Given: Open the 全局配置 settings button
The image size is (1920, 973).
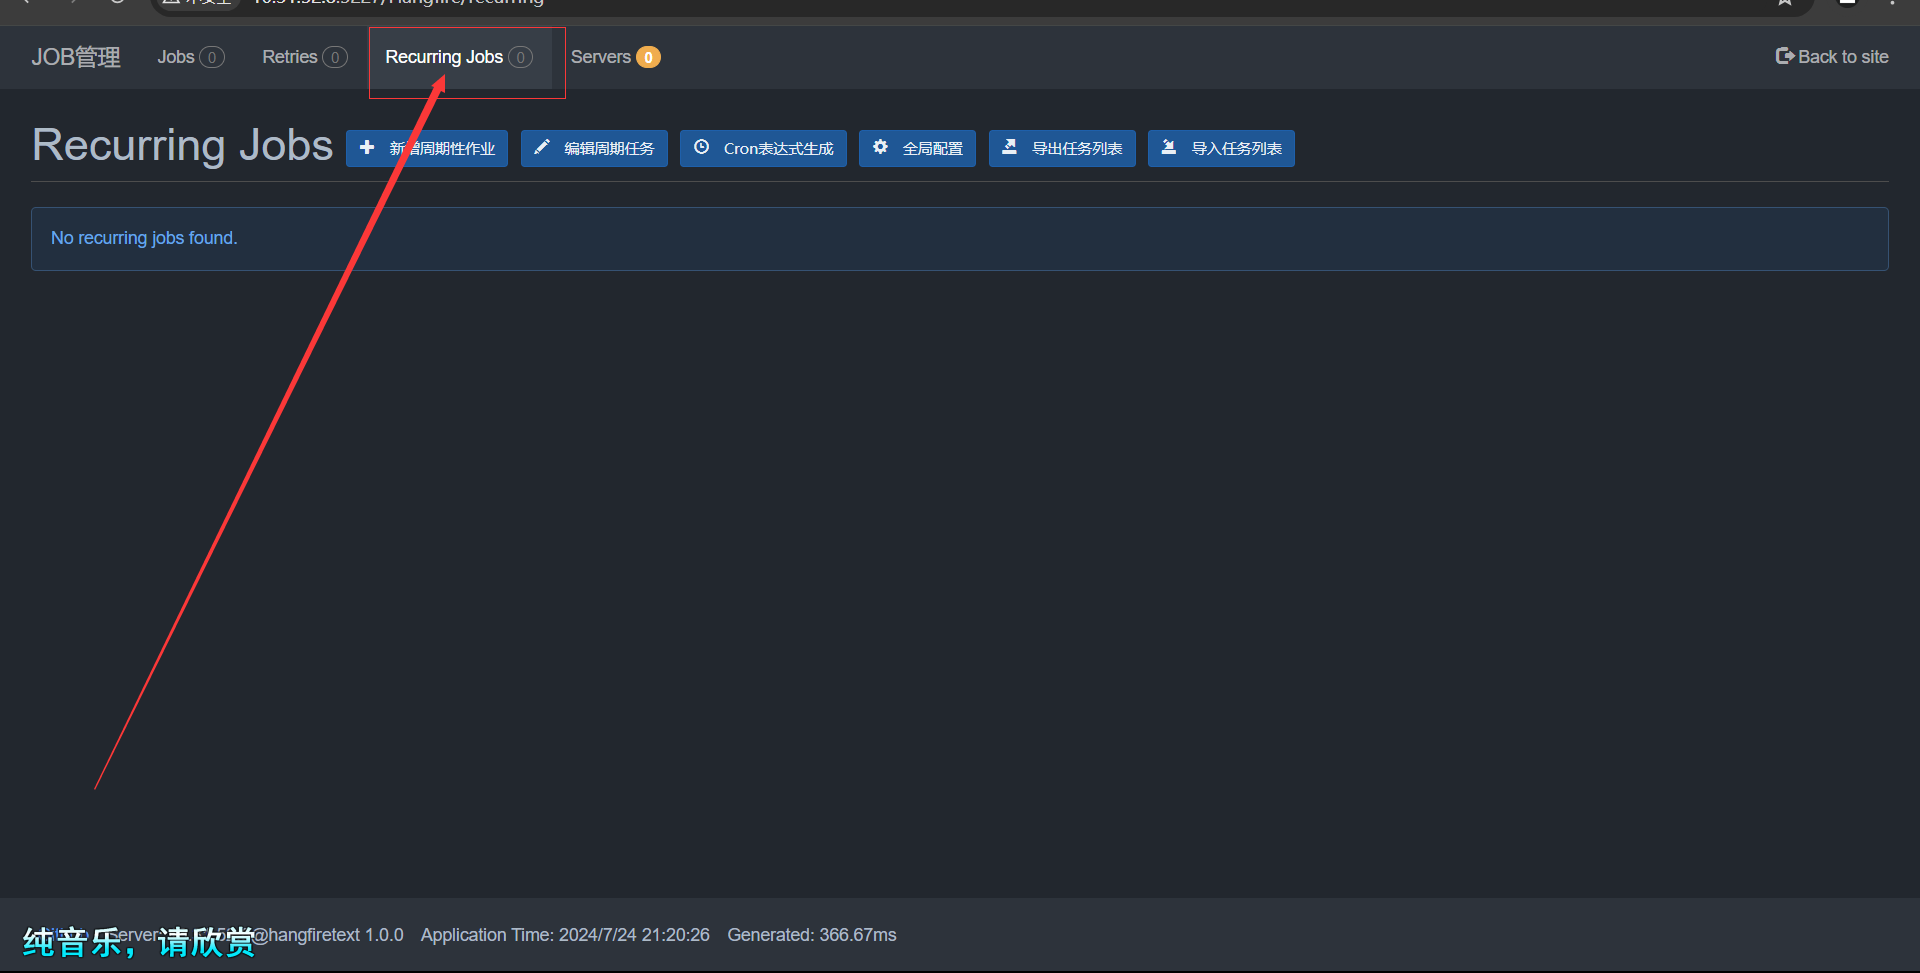Looking at the screenshot, I should pos(917,148).
